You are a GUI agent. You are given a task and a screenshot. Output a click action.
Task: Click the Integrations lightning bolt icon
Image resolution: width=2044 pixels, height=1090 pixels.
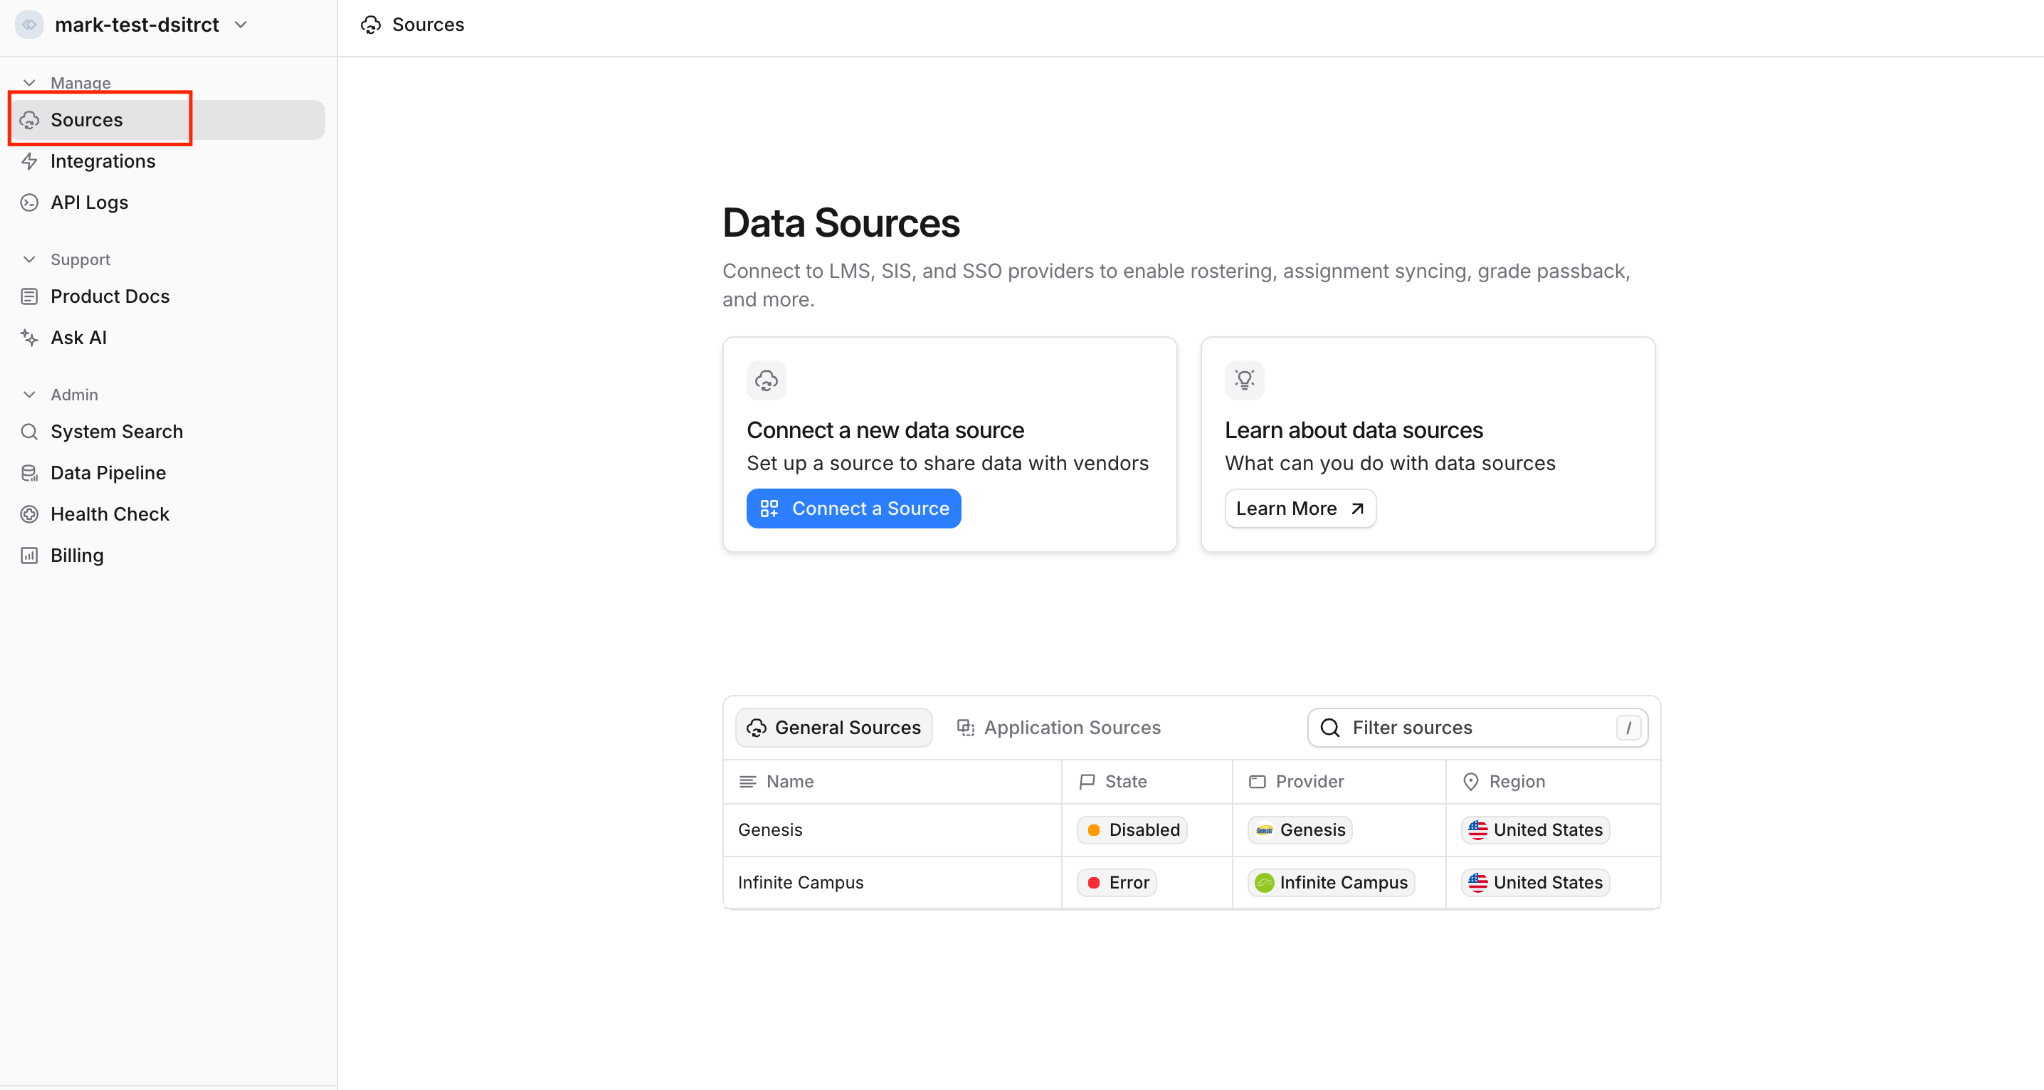click(30, 161)
